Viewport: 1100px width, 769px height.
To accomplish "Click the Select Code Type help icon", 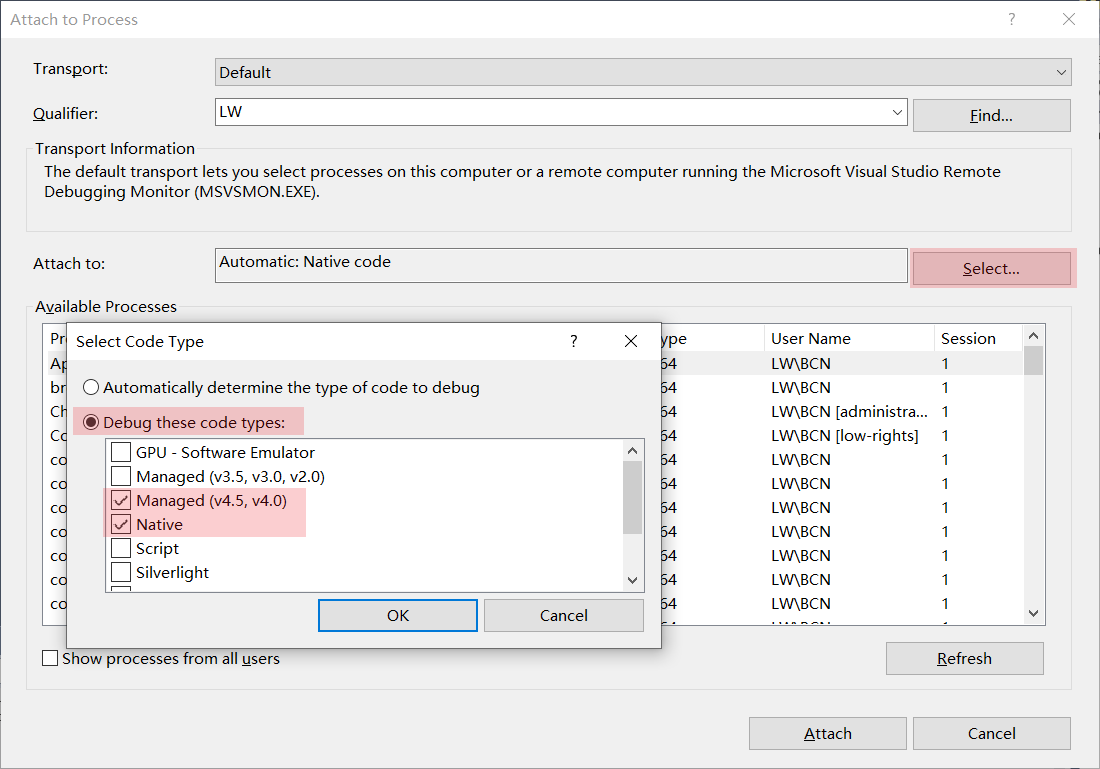I will (x=573, y=341).
